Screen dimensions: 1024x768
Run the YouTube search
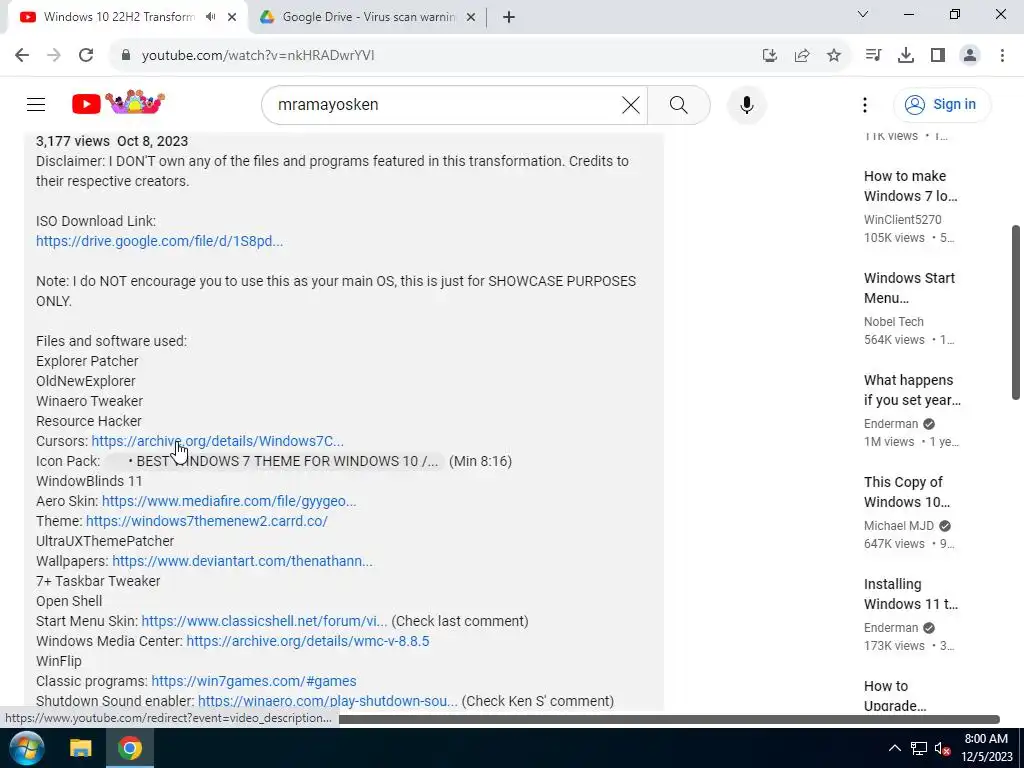point(679,104)
